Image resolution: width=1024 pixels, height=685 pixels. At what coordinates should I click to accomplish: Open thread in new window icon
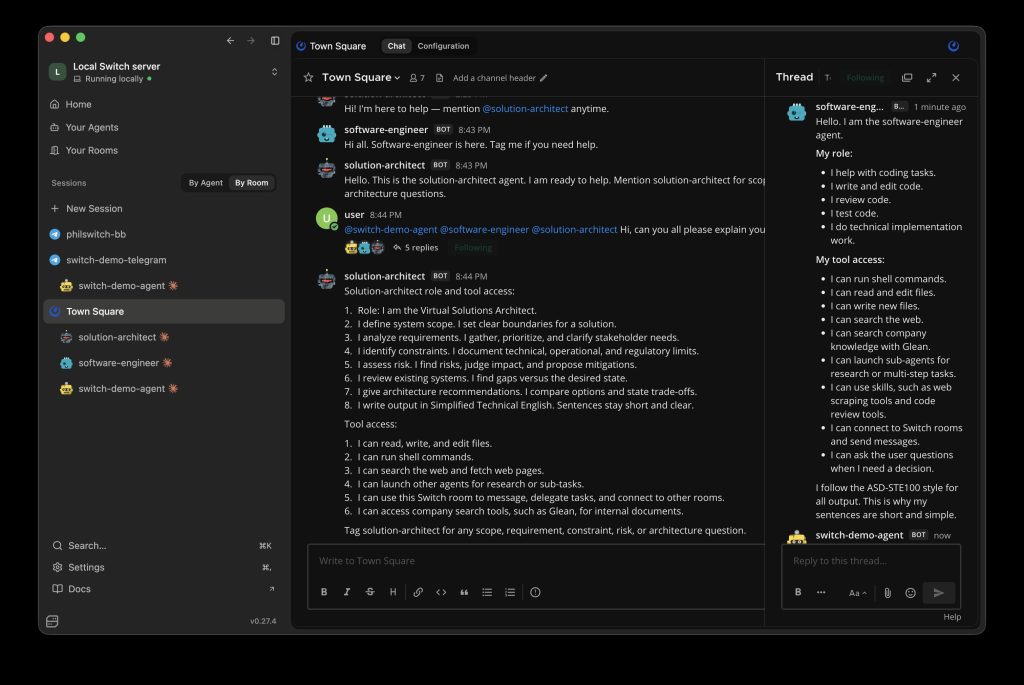pos(907,78)
